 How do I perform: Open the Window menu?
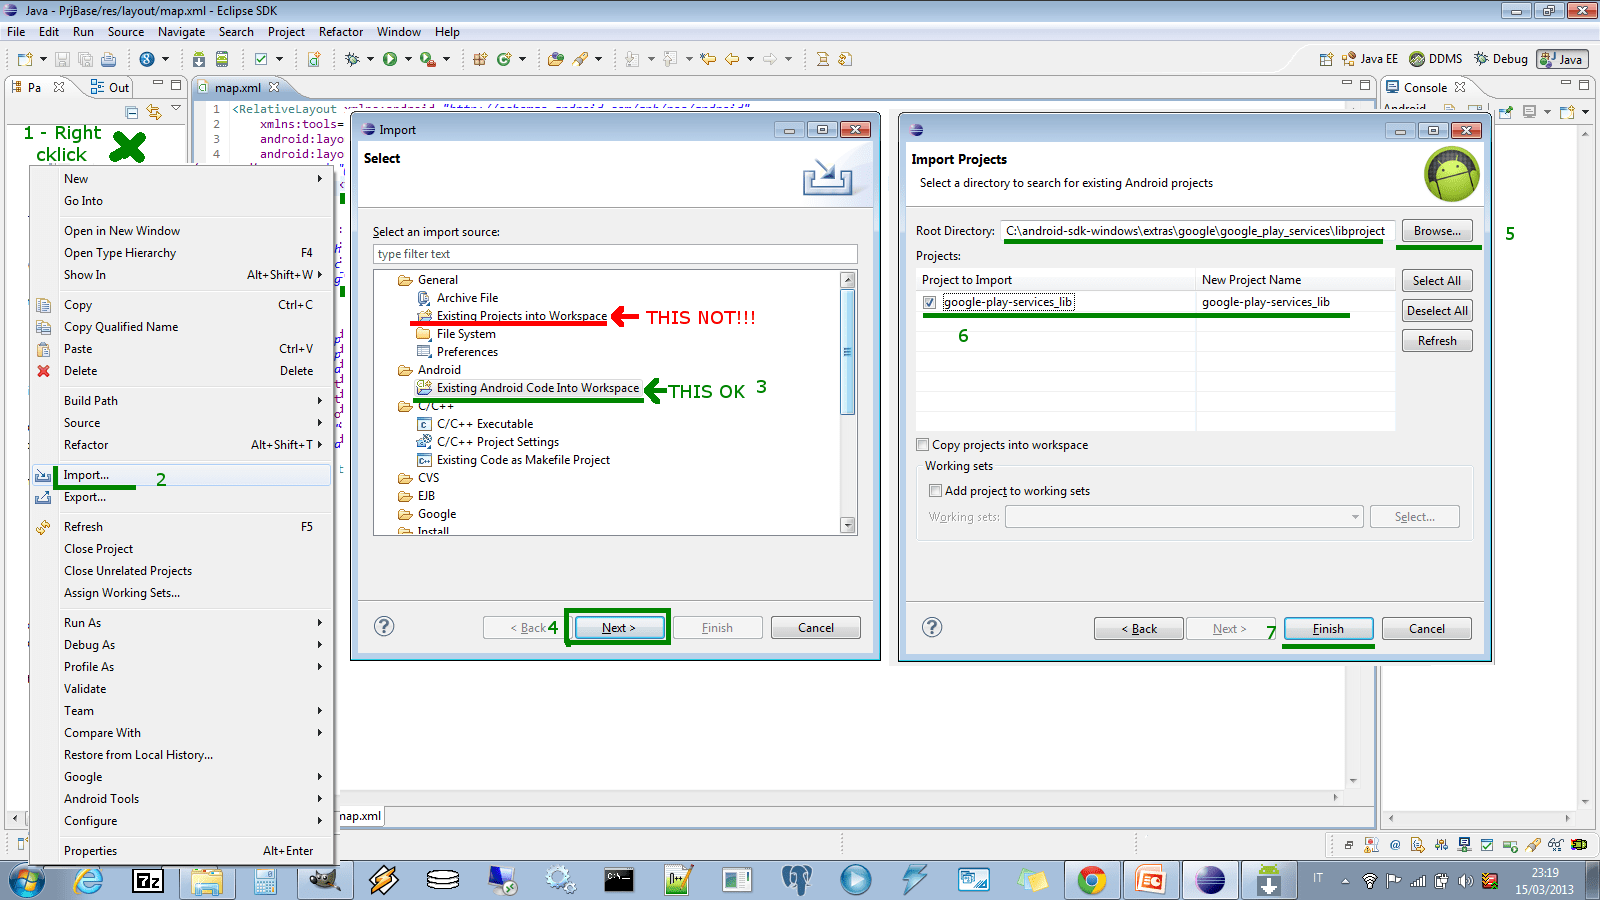[399, 32]
